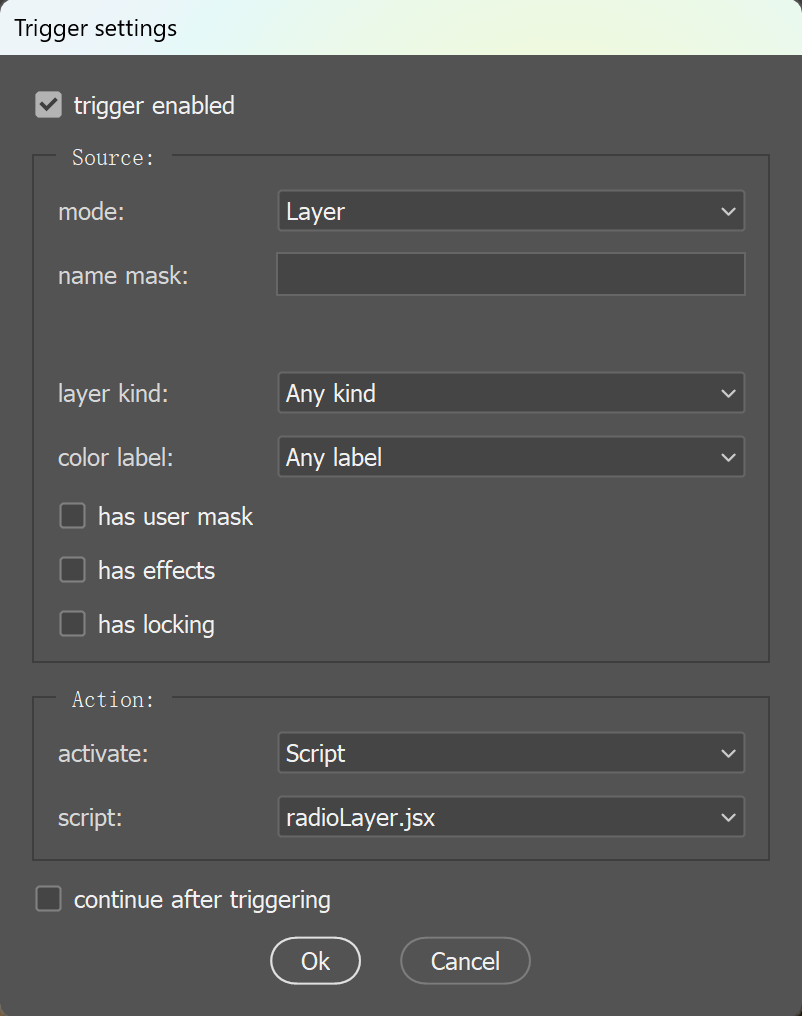Open the activate dropdown set to Script
Image resolution: width=802 pixels, height=1016 pixels.
click(511, 753)
